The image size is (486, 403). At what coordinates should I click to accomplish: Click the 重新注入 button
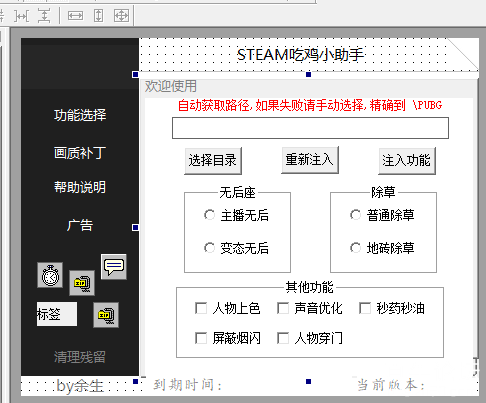tap(310, 160)
